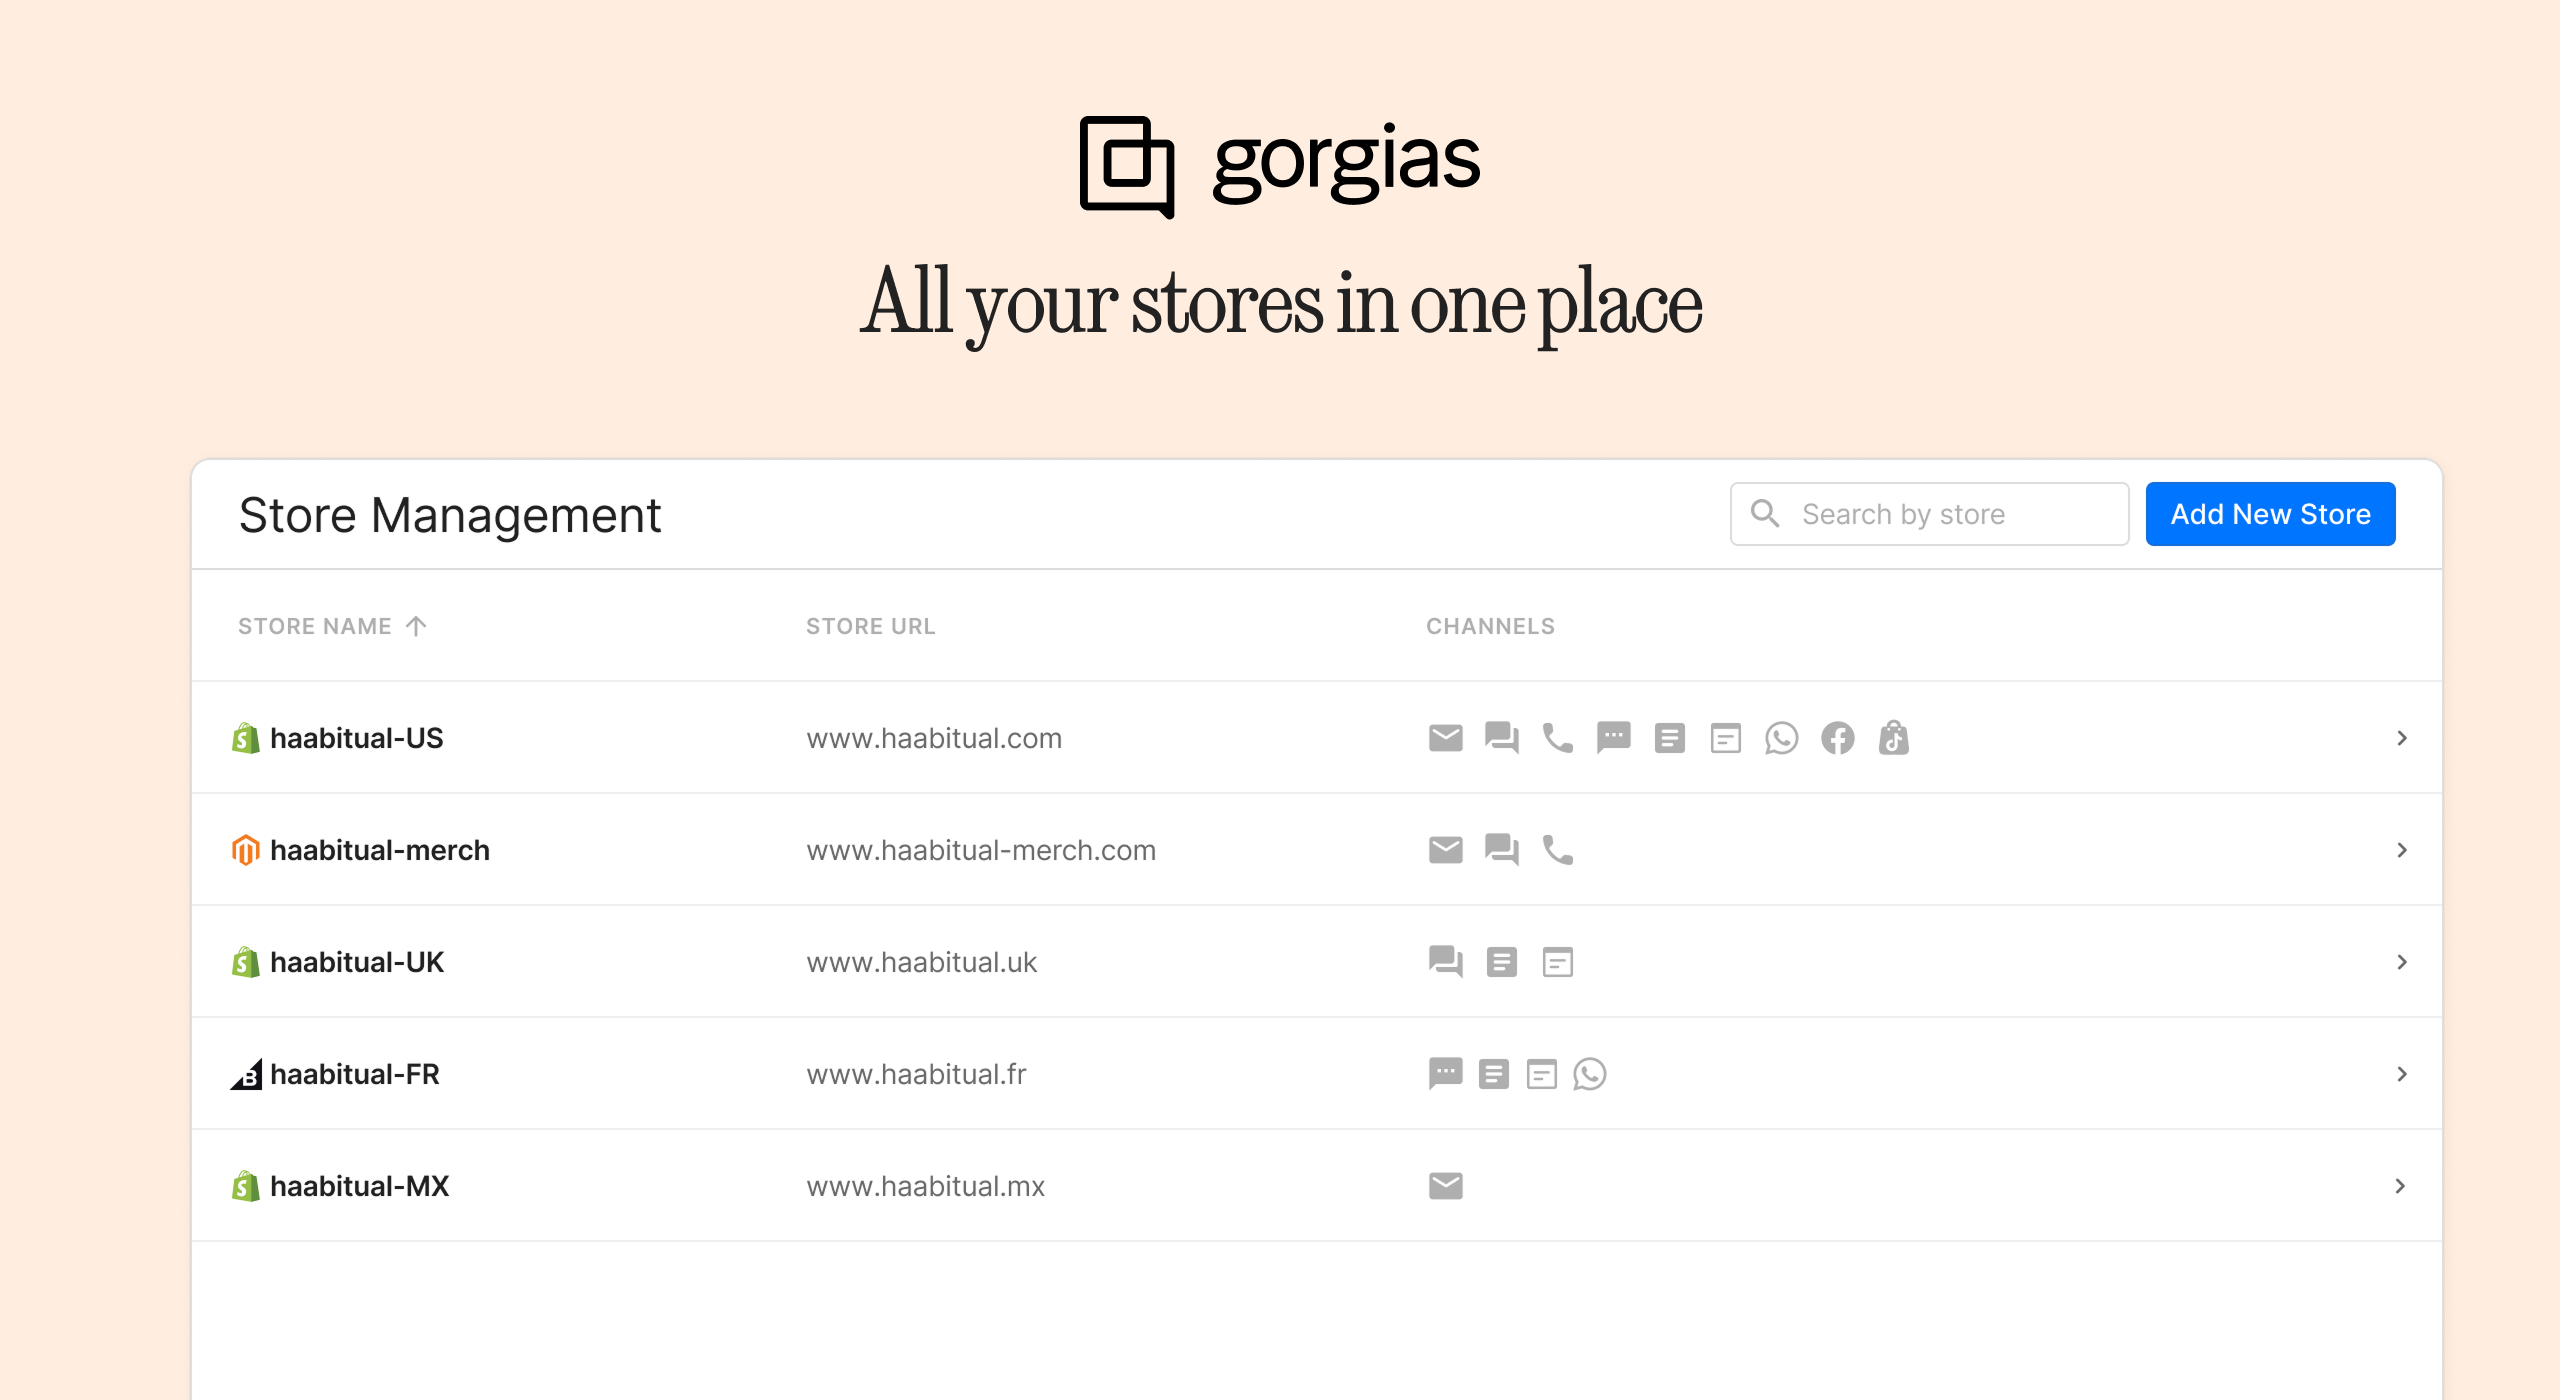The image size is (2560, 1400).
Task: Click the chat icon in haabitual-merch row
Action: [x=1501, y=850]
